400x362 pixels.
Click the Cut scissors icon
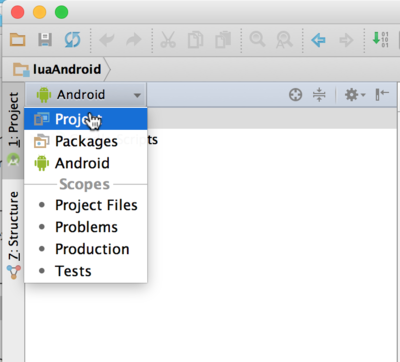(168, 40)
